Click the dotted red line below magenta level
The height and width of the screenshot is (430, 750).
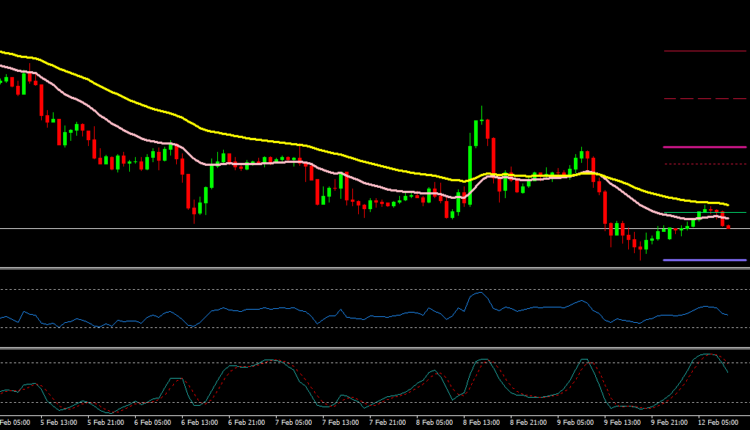[x=705, y=163]
